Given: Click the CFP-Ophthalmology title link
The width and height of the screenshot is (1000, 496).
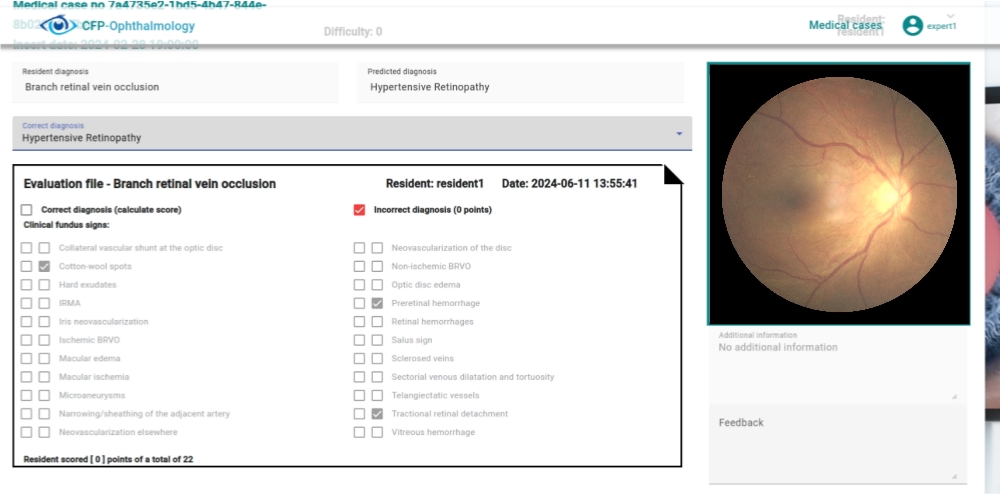Looking at the screenshot, I should click(x=138, y=26).
